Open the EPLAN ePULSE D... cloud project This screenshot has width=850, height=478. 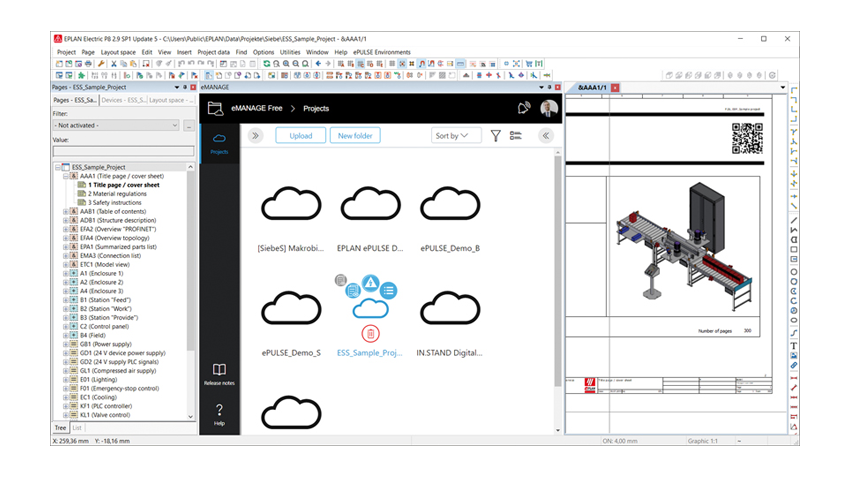[370, 204]
